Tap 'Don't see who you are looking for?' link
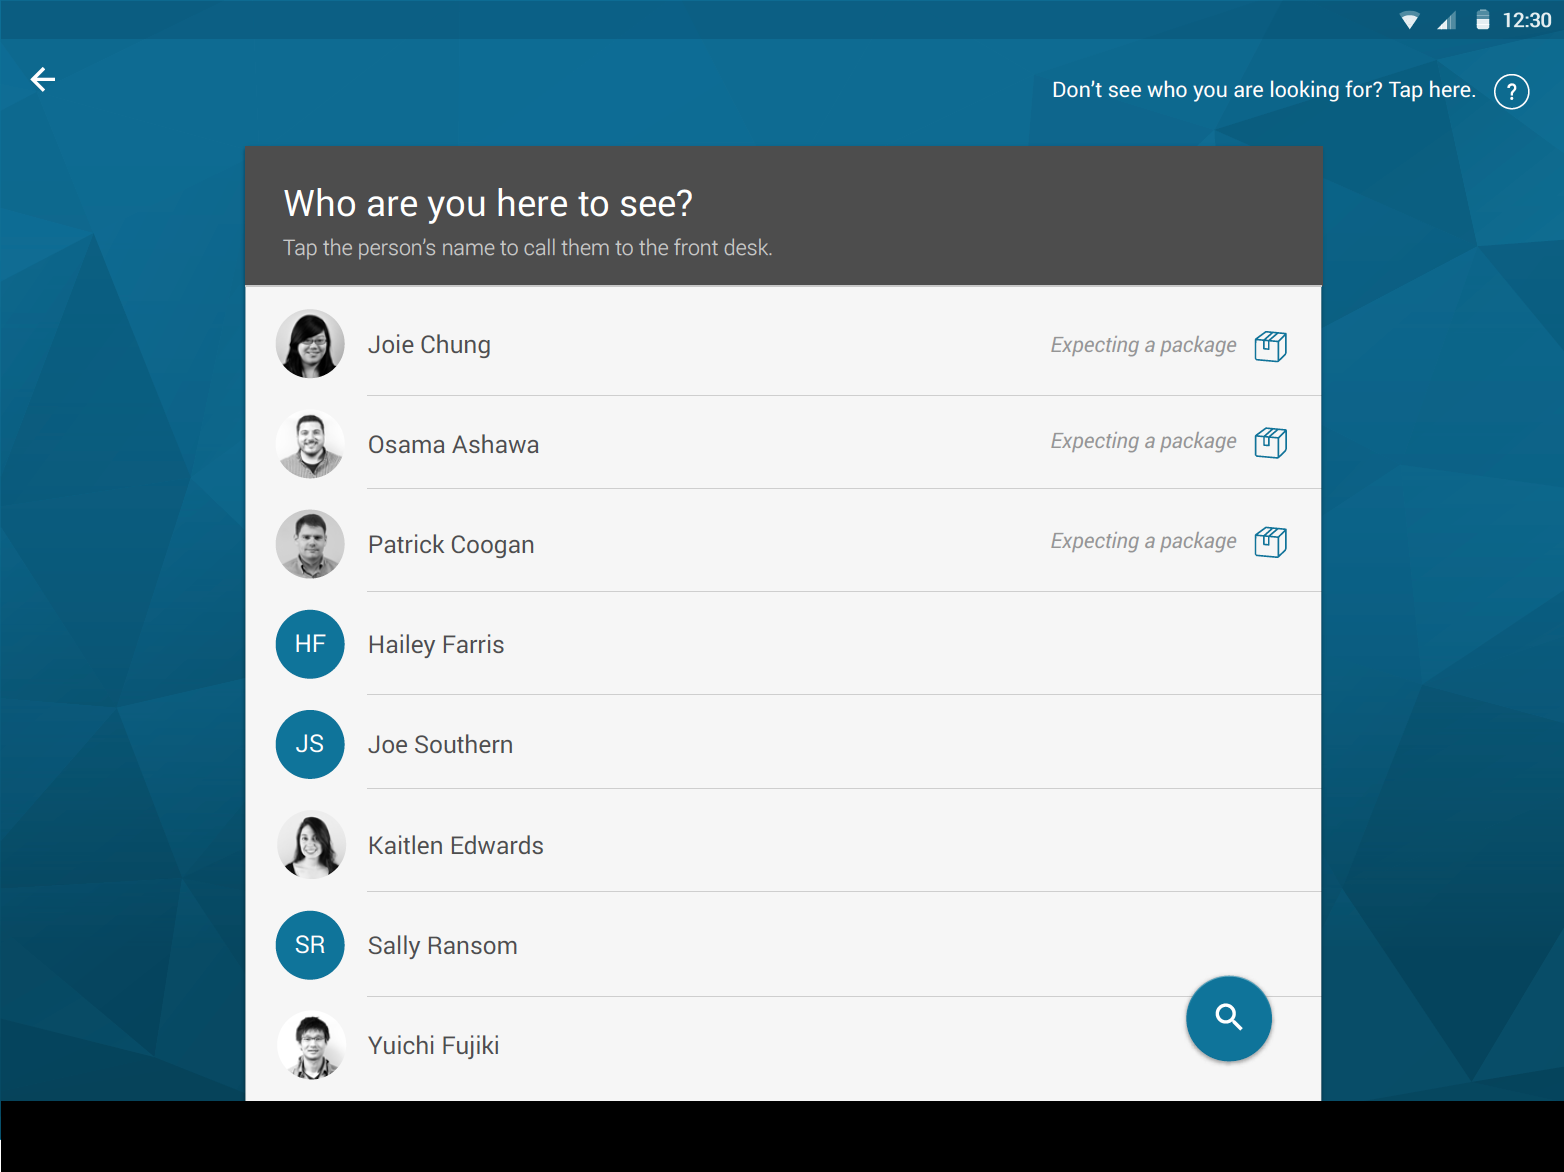The image size is (1564, 1172). pos(1263,90)
